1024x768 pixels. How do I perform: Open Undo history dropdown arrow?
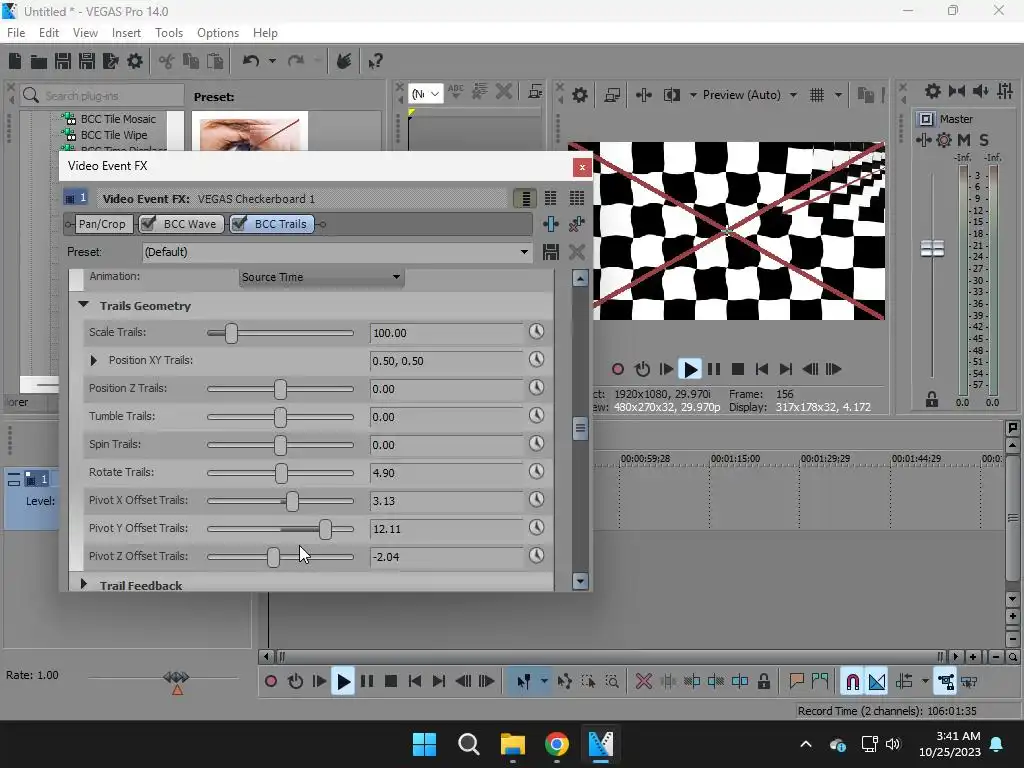click(272, 61)
